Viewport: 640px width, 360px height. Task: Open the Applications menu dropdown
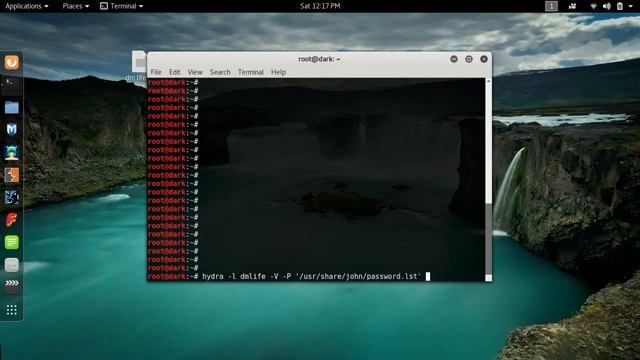pos(27,6)
